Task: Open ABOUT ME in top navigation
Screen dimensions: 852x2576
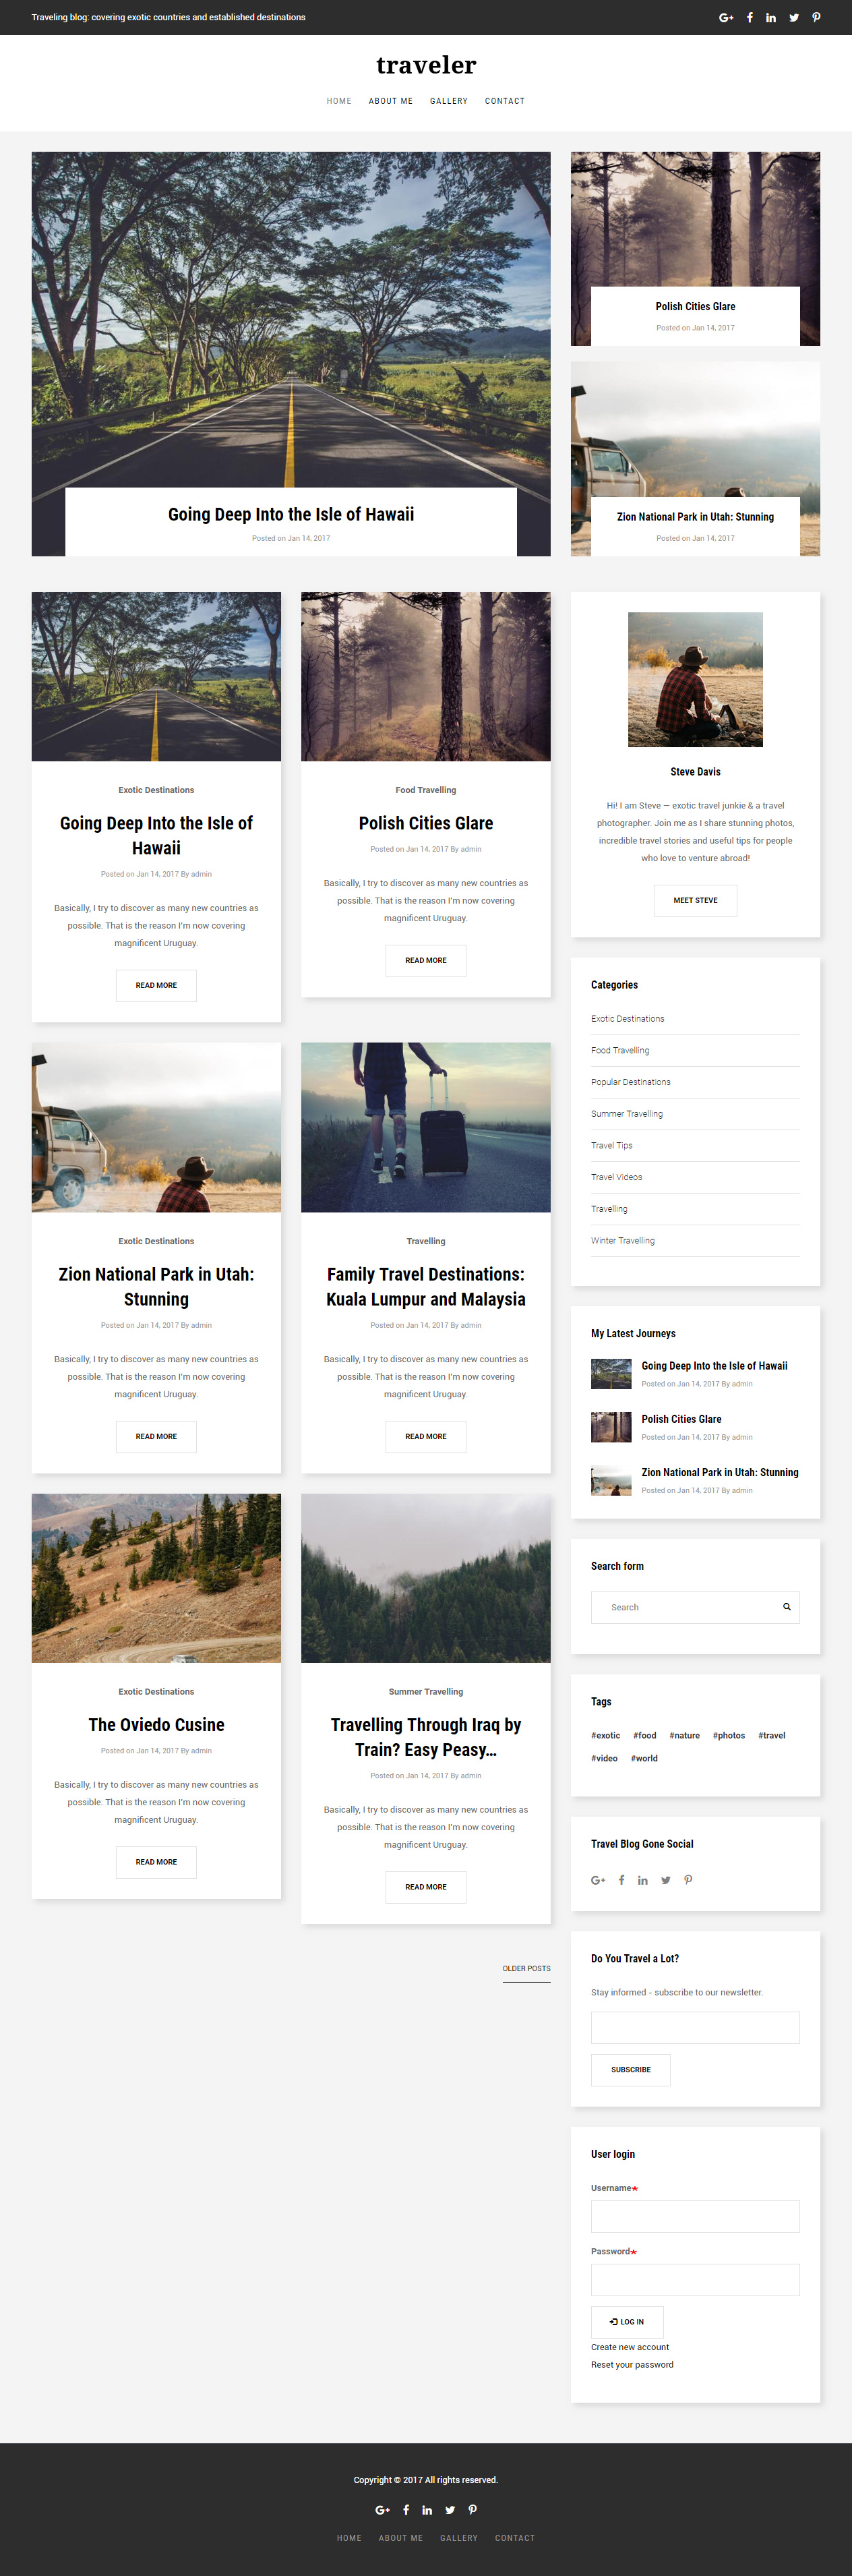Action: (x=391, y=101)
